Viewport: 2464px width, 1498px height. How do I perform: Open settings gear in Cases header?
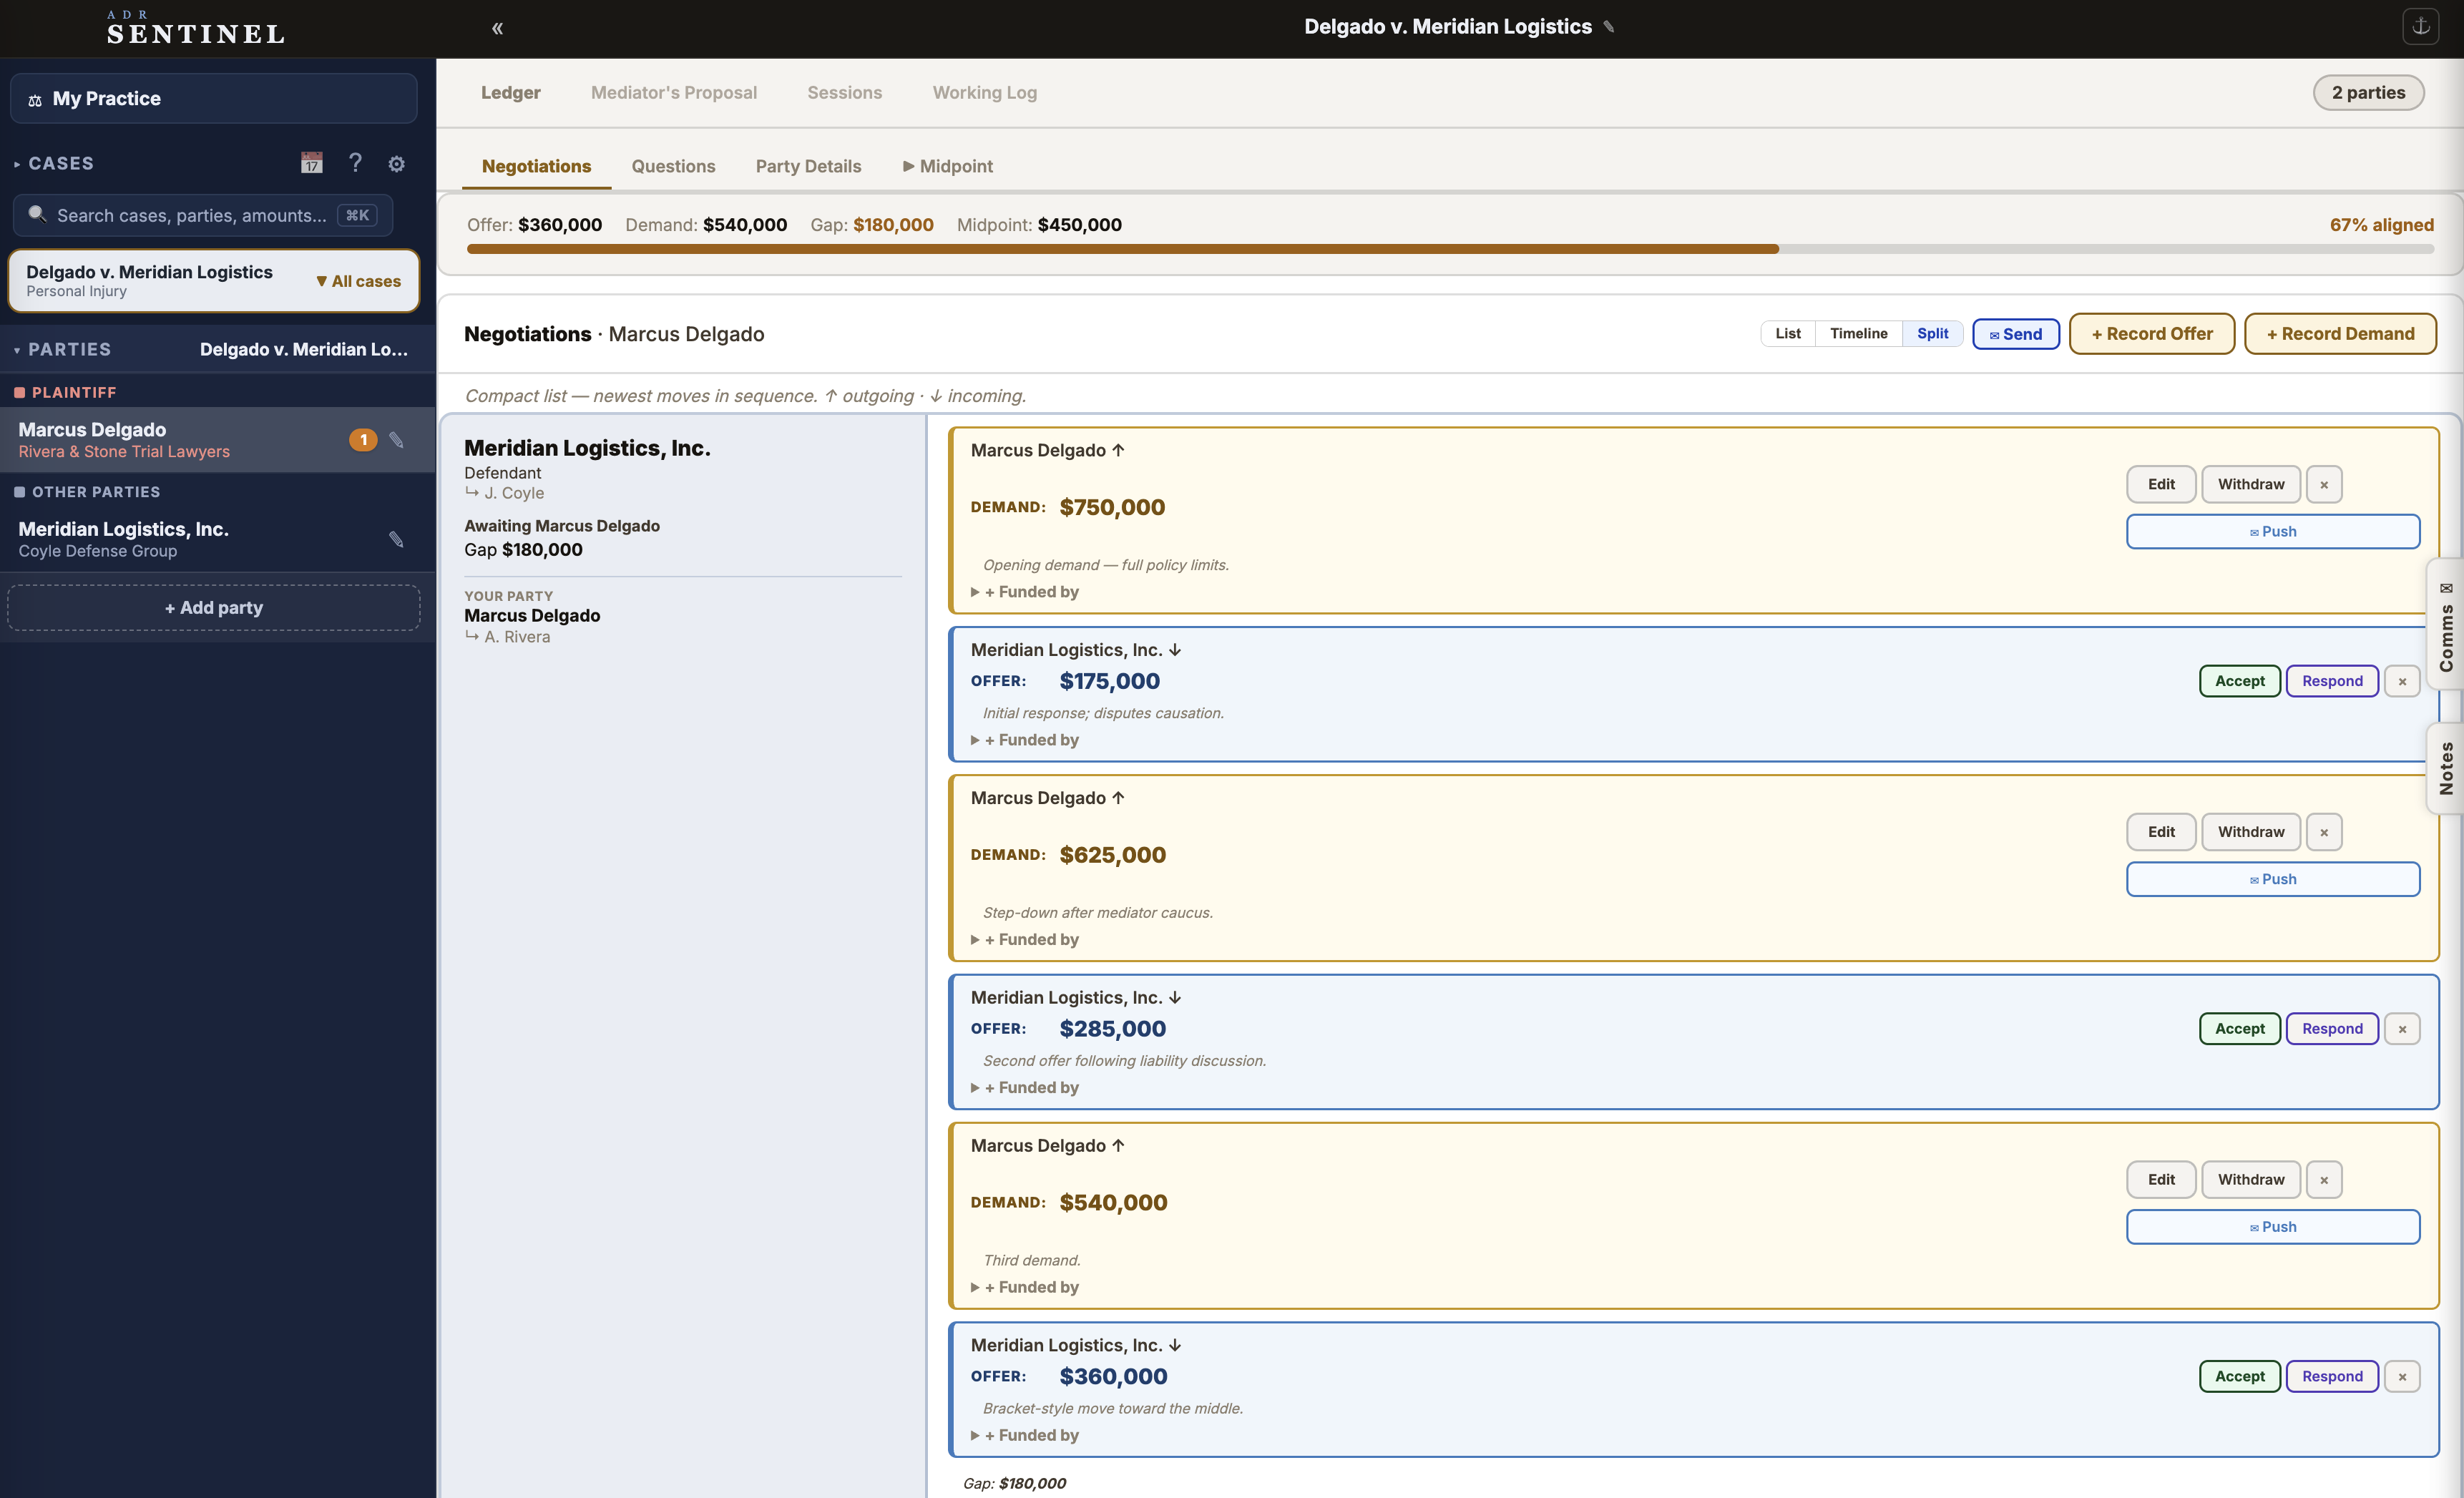tap(397, 164)
